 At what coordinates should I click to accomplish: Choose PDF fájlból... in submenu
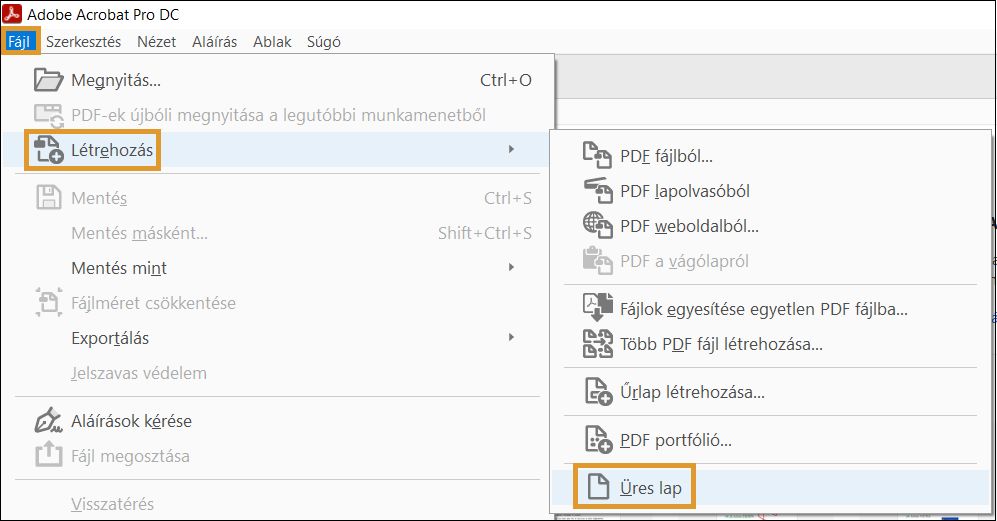[771, 156]
